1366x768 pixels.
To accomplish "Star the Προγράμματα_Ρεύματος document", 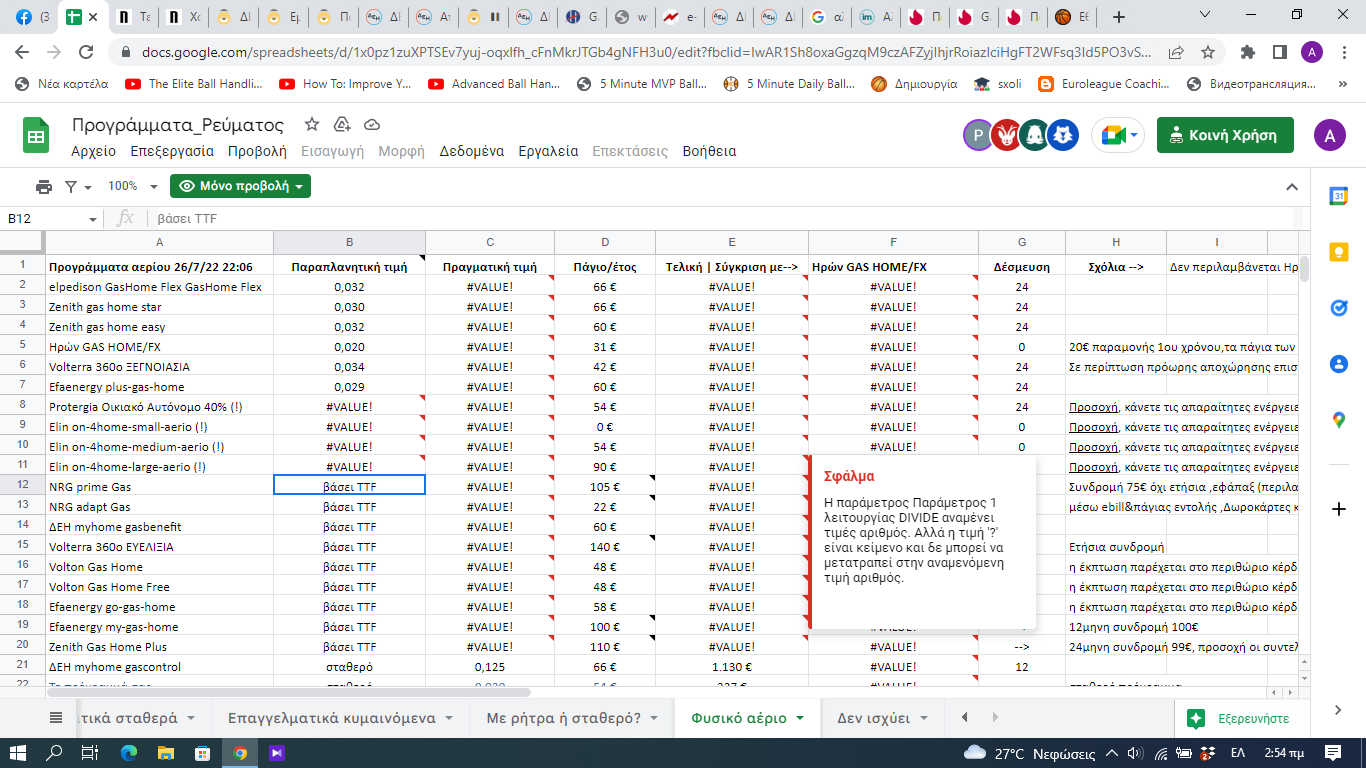I will pos(312,124).
